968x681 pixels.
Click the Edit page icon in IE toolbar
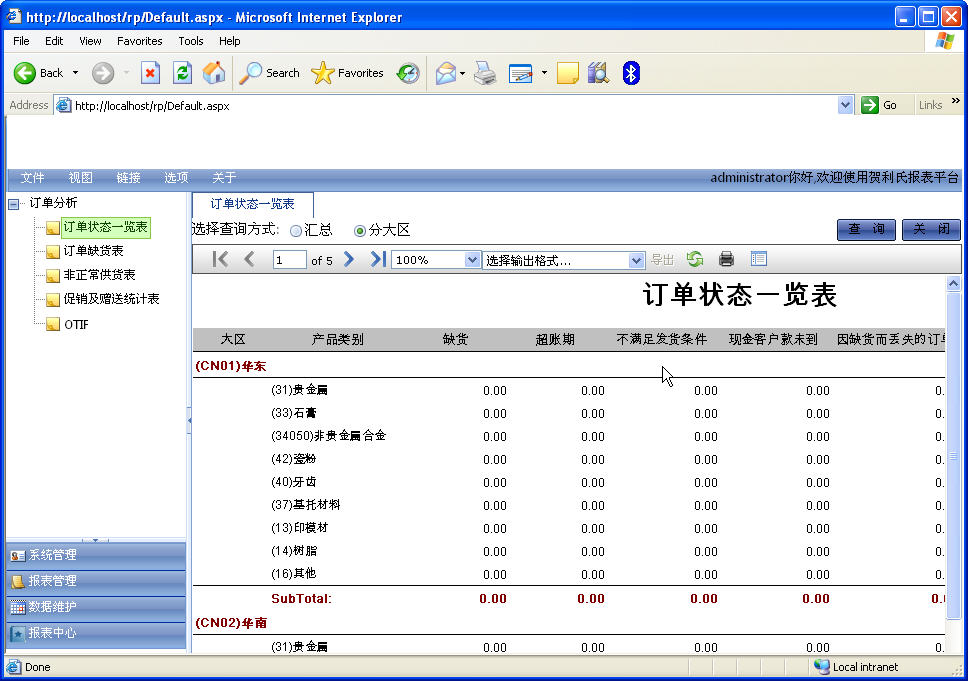520,73
